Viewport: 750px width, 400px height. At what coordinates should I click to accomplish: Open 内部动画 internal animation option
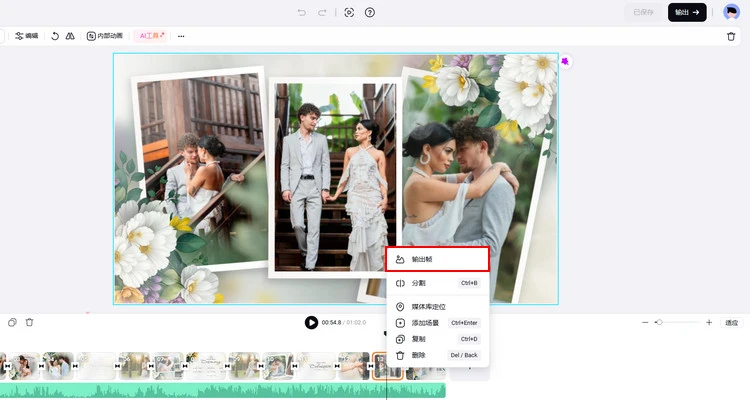105,36
